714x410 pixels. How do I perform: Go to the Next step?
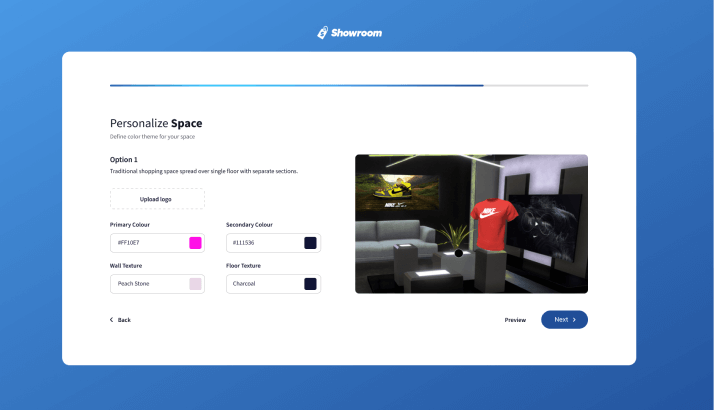(564, 320)
